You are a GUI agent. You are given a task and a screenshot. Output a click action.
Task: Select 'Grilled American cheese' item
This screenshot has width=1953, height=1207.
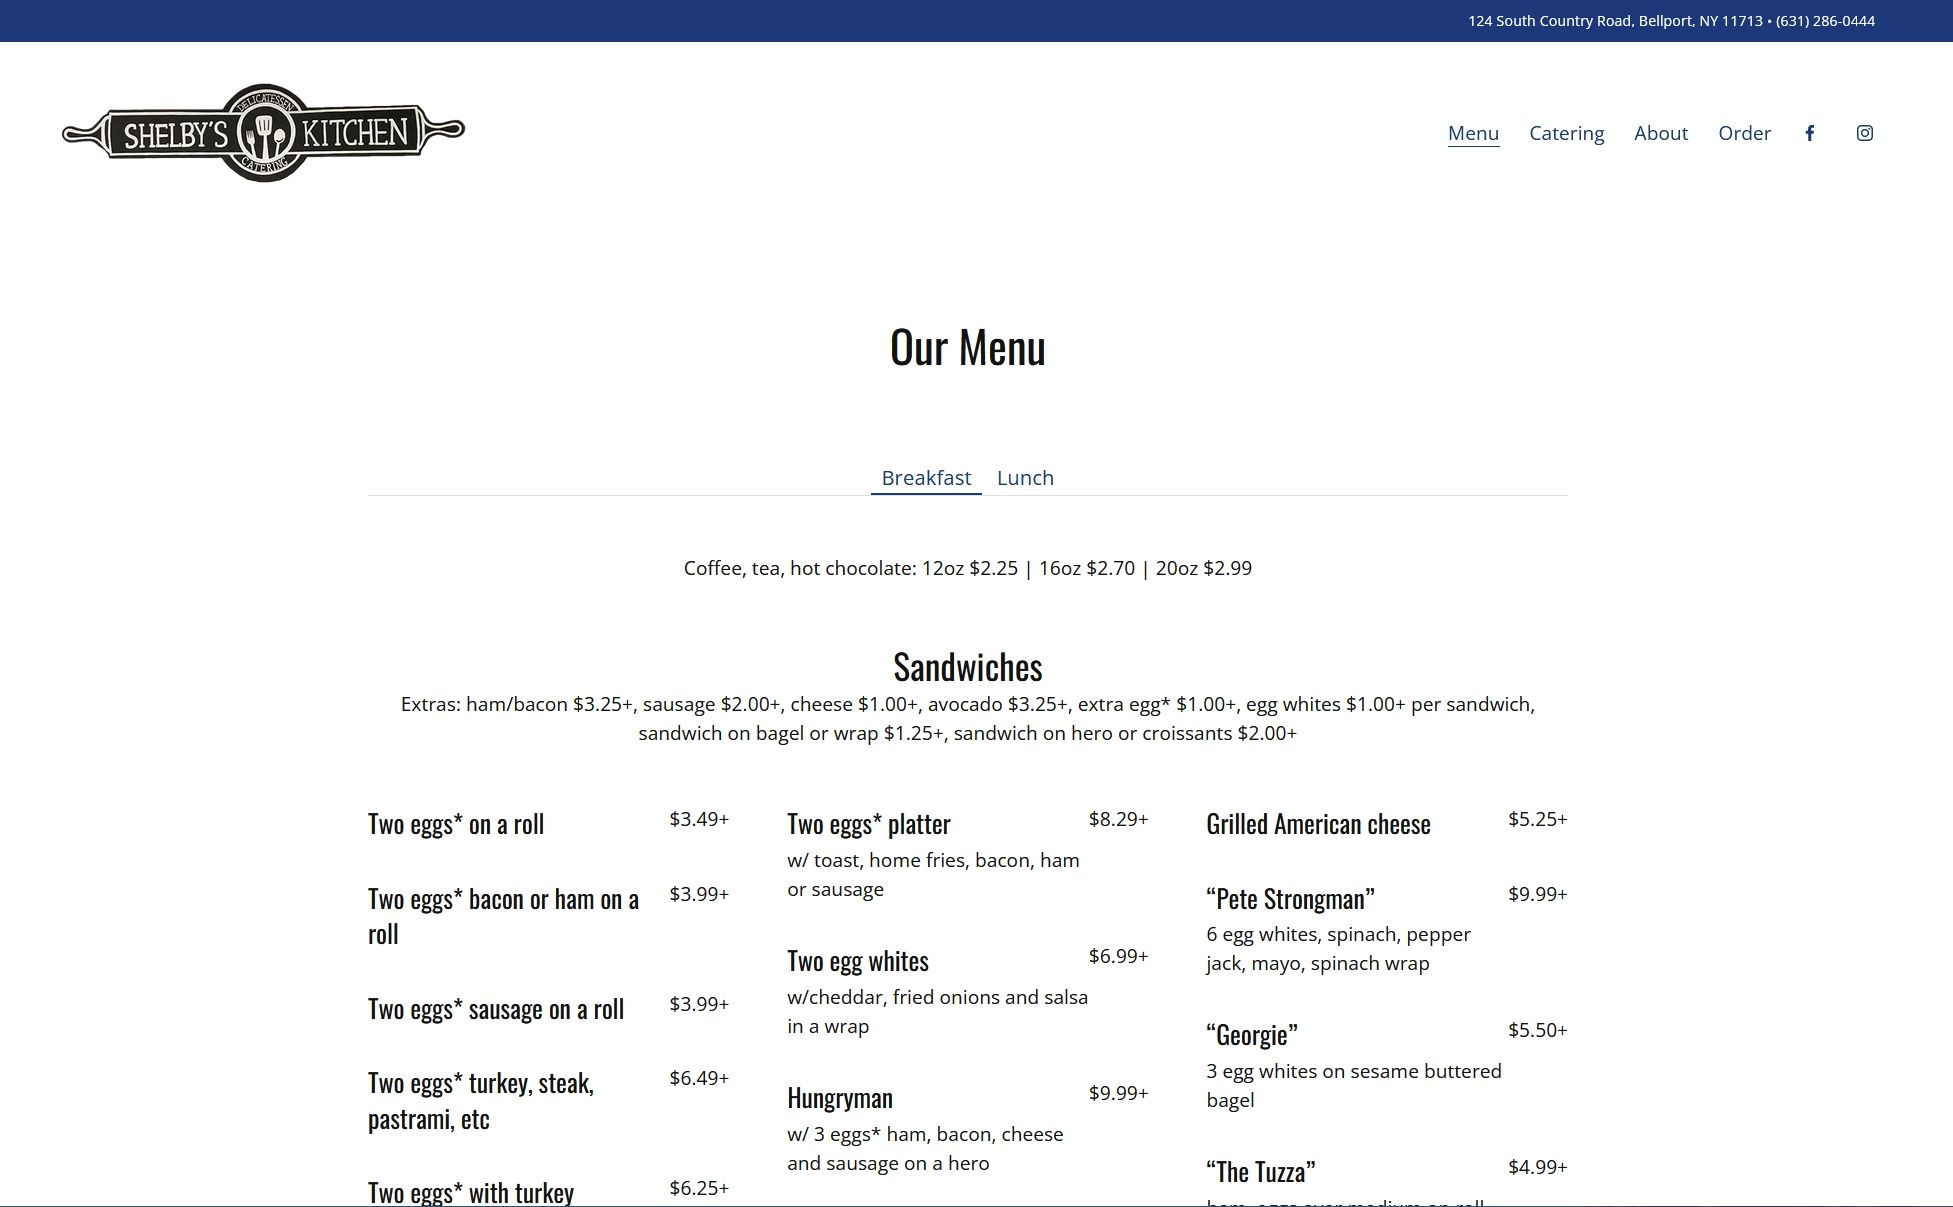pos(1318,824)
